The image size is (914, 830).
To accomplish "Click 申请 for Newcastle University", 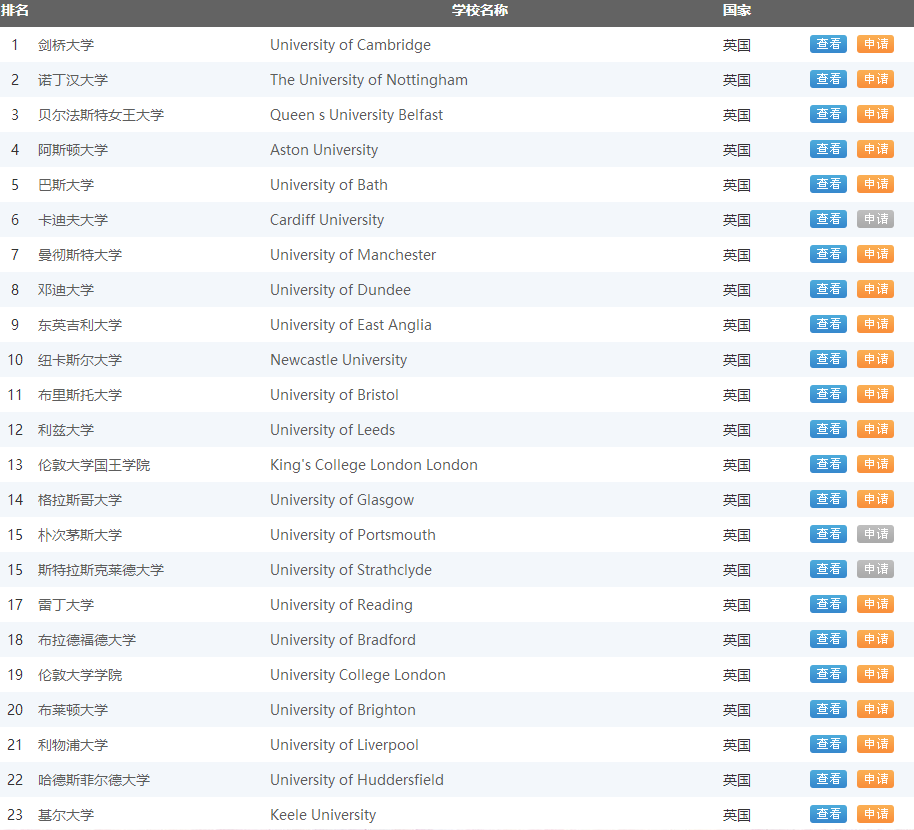I will (876, 359).
